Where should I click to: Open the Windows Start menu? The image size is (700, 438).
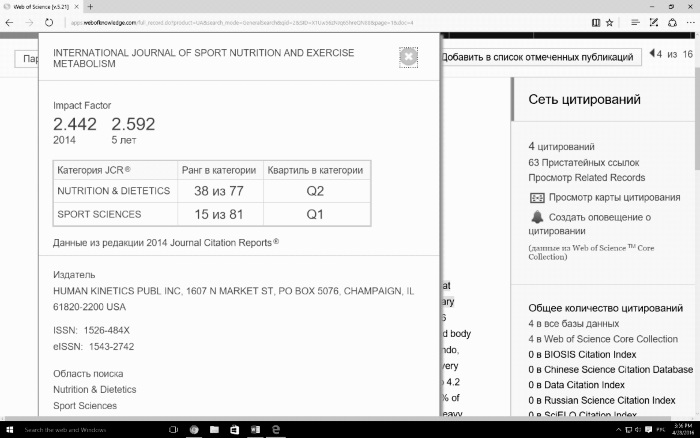coord(9,430)
